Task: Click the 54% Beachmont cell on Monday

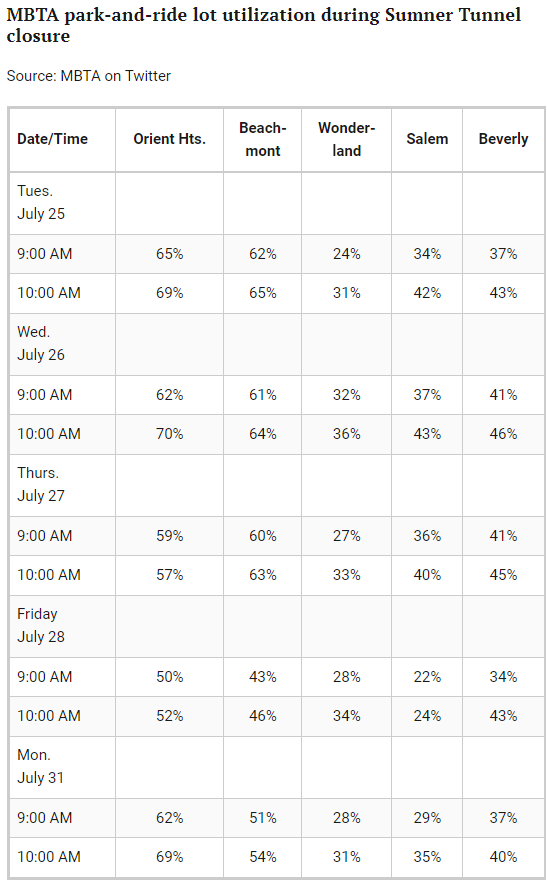Action: pyautogui.click(x=263, y=857)
